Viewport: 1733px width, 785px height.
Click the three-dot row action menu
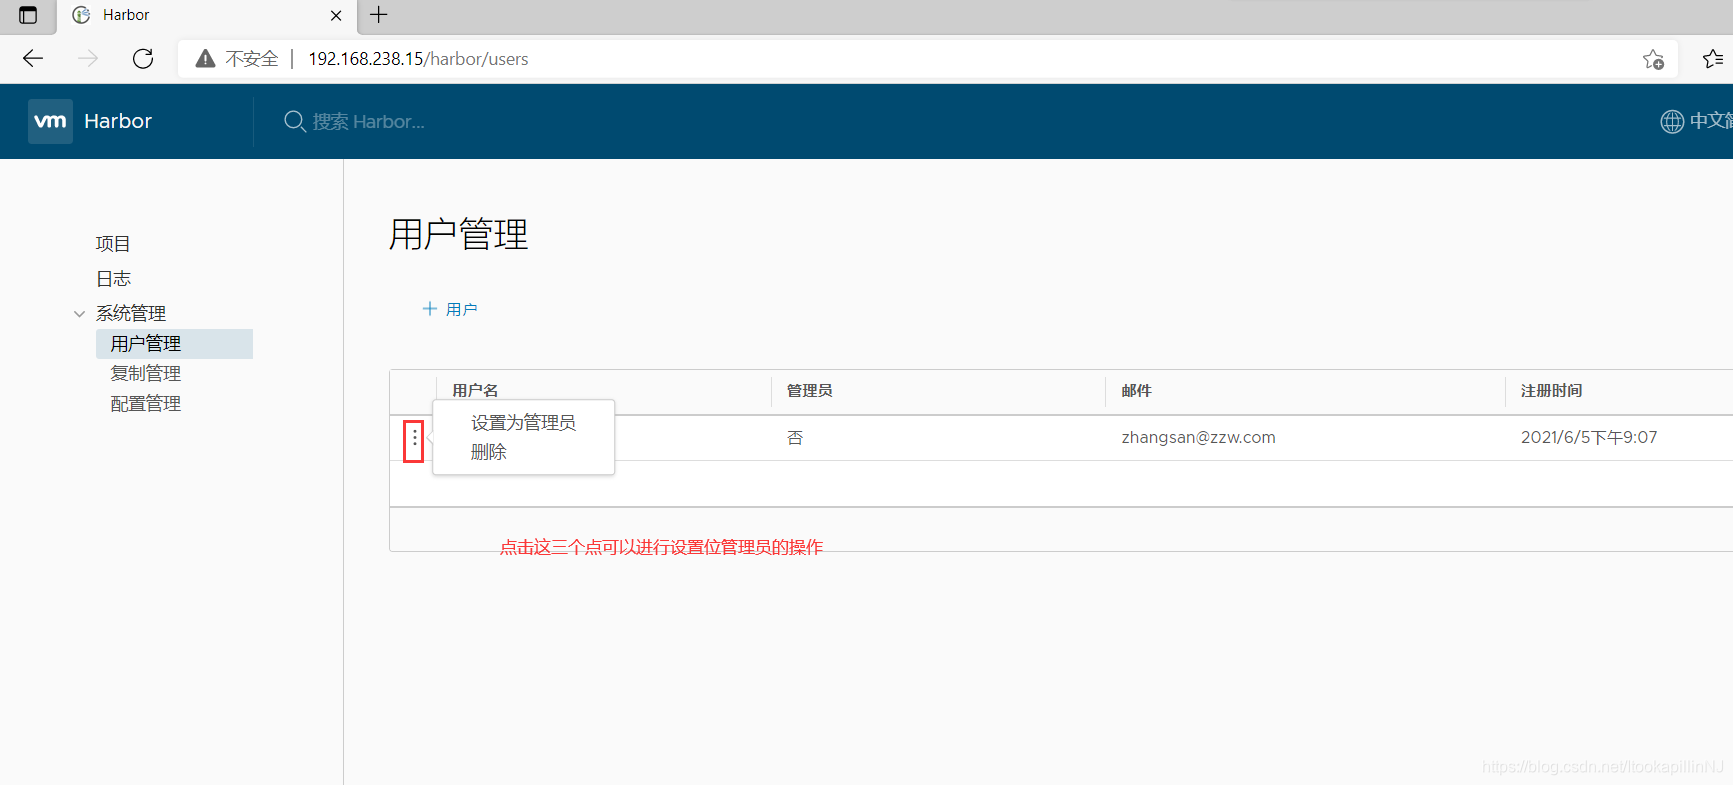(x=414, y=440)
